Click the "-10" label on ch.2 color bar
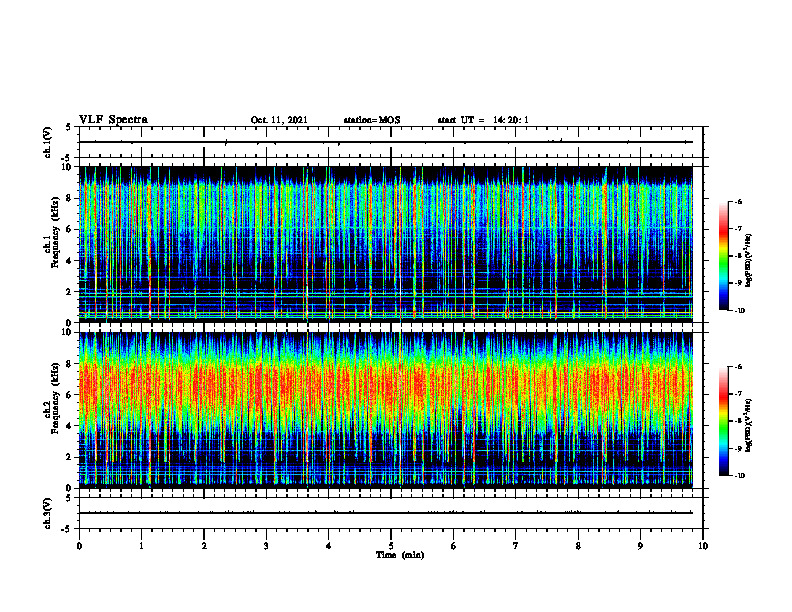 739,476
